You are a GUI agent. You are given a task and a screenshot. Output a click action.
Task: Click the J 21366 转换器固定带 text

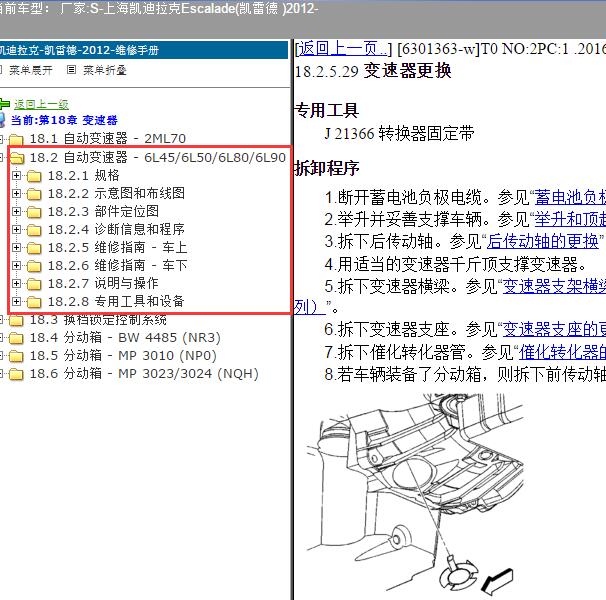click(x=399, y=134)
